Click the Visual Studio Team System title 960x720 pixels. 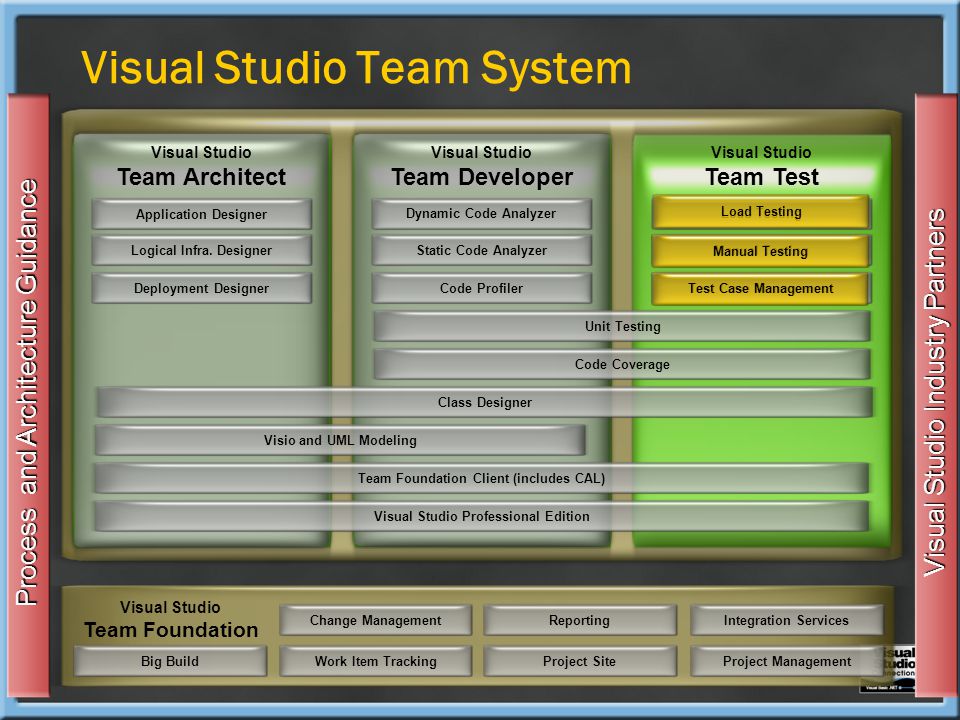[356, 67]
